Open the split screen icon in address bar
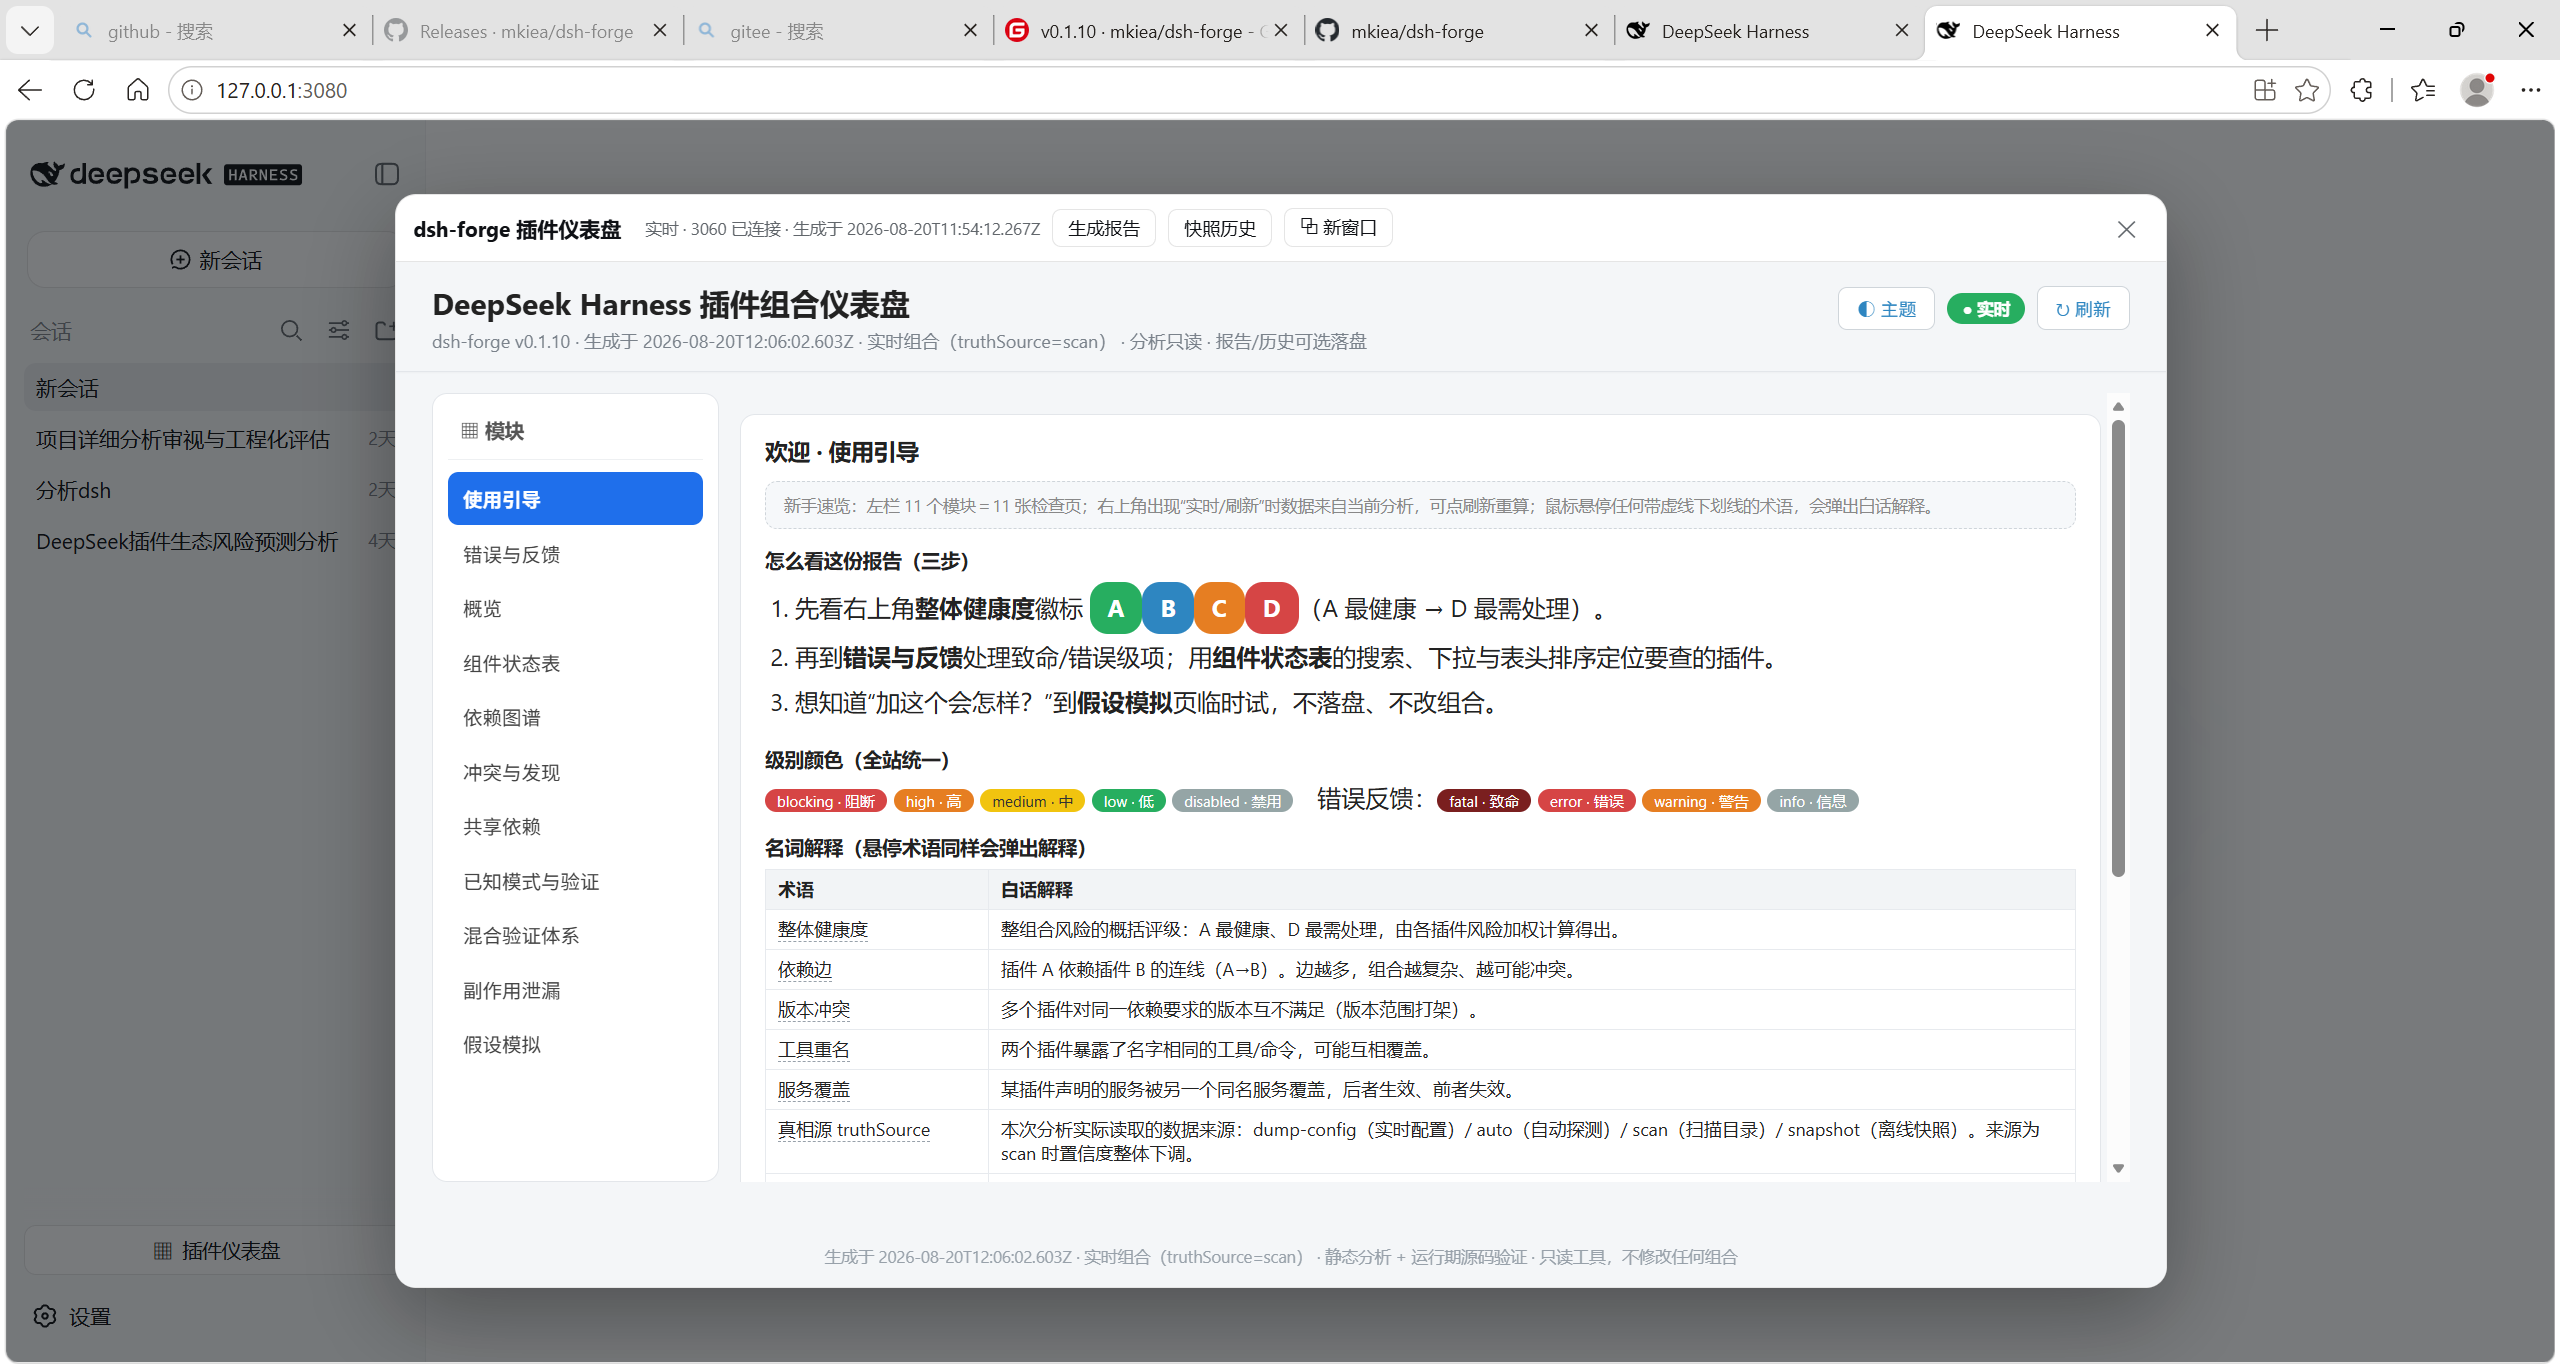Viewport: 2560px width, 1368px height. coord(2265,90)
